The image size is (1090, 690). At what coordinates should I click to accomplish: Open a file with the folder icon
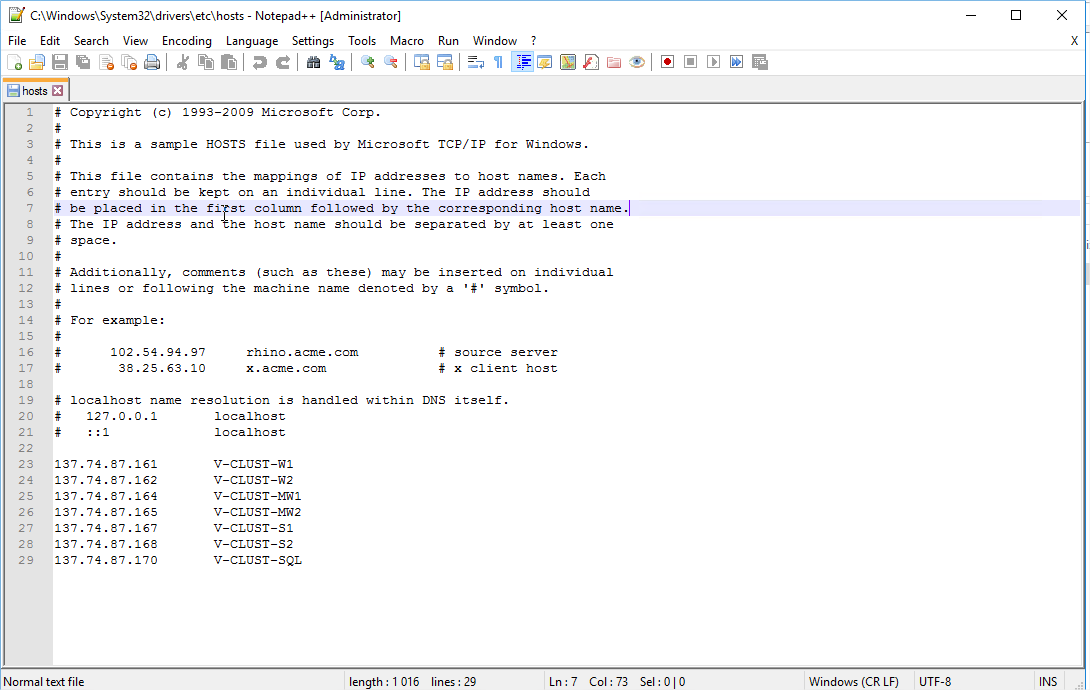[37, 62]
